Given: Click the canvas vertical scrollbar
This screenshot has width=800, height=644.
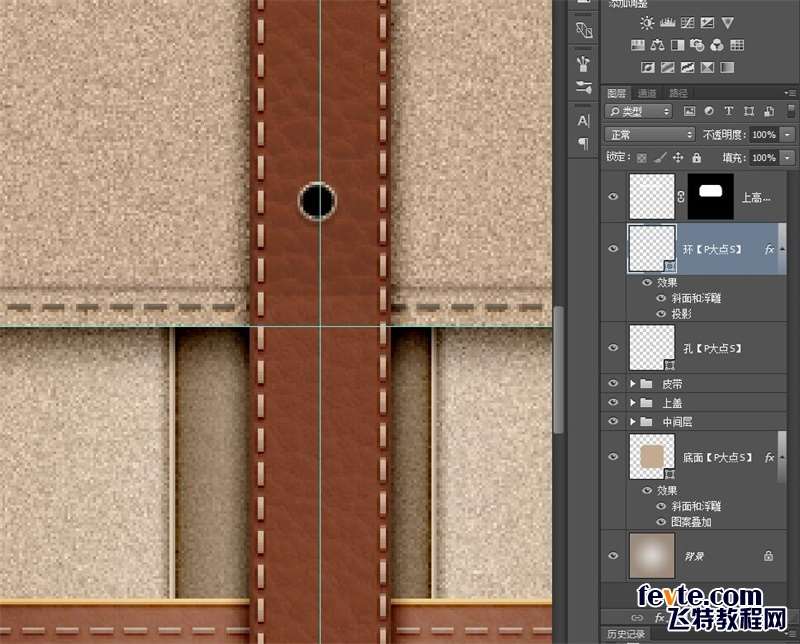Looking at the screenshot, I should tap(559, 370).
